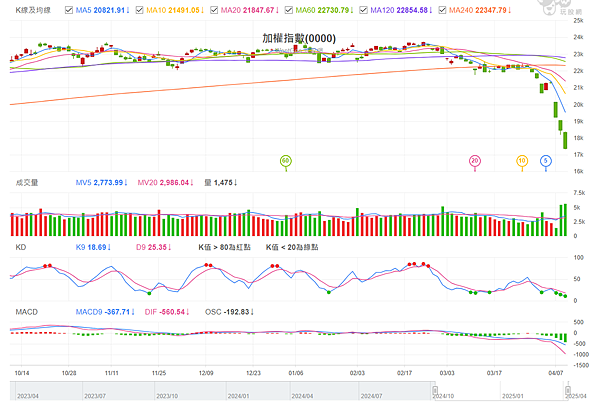Click the KD indicator panel label
This screenshot has height=408, width=600.
click(21, 248)
